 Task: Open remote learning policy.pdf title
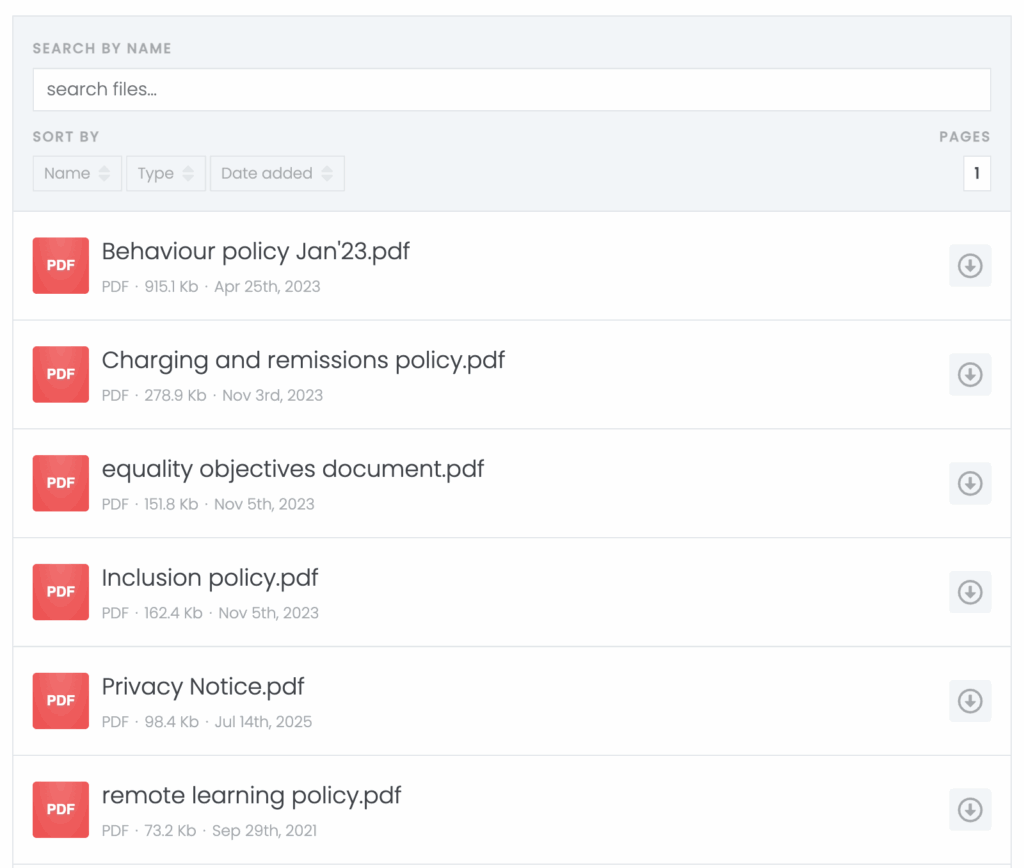251,796
